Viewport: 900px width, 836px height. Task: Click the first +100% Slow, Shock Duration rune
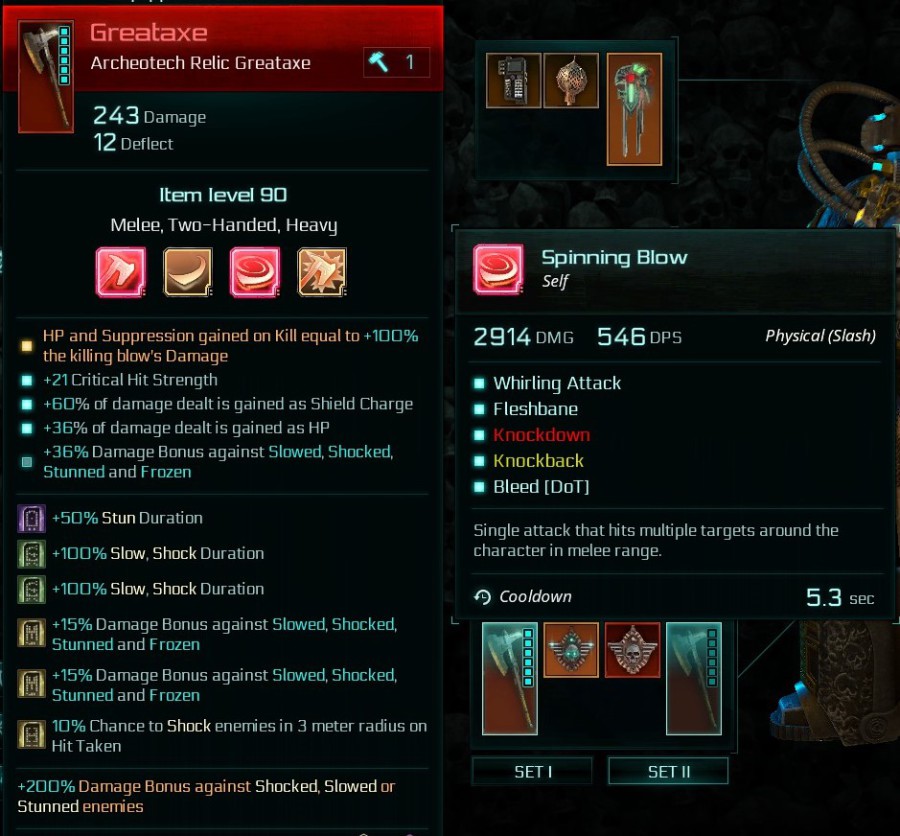pyautogui.click(x=32, y=554)
